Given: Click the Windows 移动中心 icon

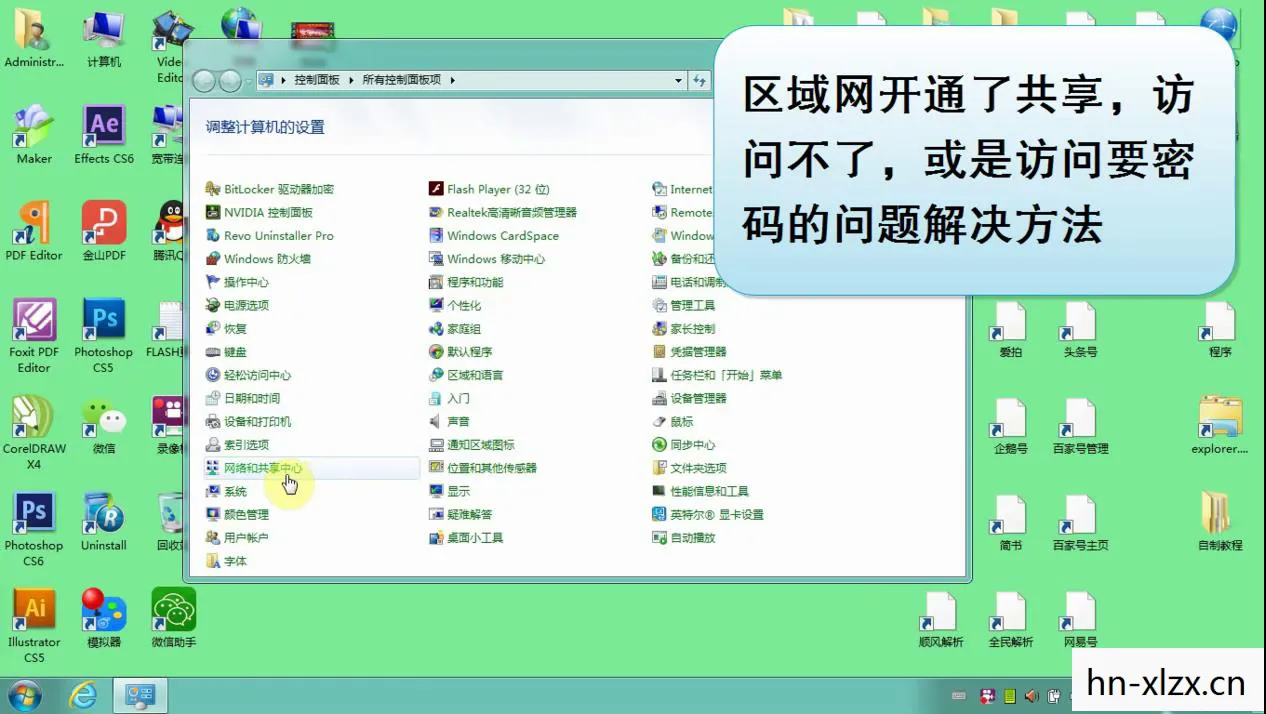Looking at the screenshot, I should click(x=436, y=259).
